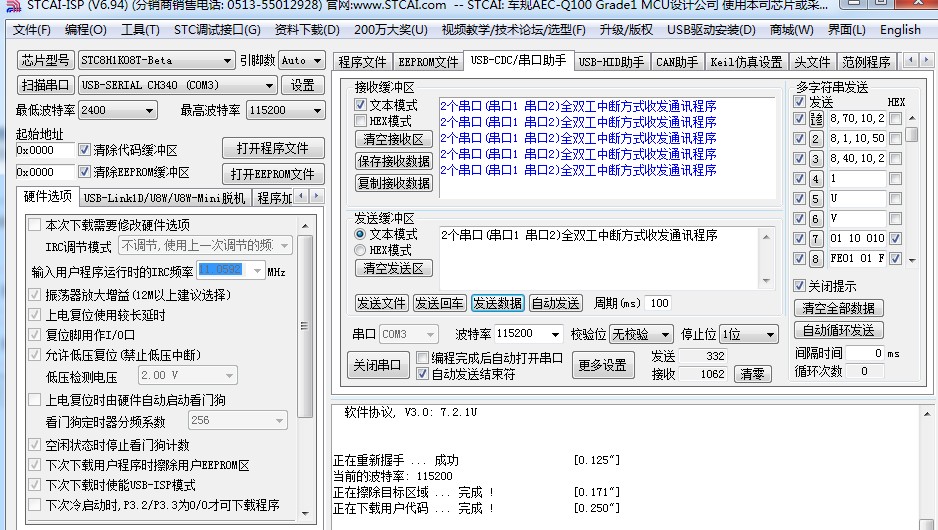Click the send buffer scrollbar down arrow
This screenshot has width=938, height=530.
pyautogui.click(x=766, y=281)
